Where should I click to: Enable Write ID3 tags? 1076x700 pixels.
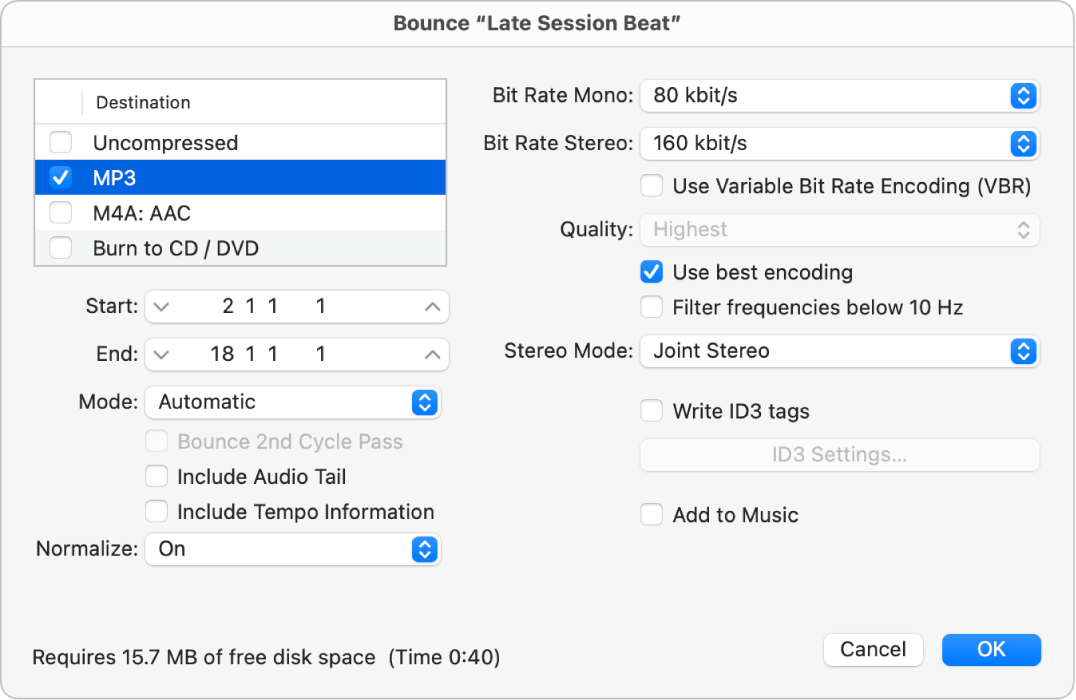point(652,410)
